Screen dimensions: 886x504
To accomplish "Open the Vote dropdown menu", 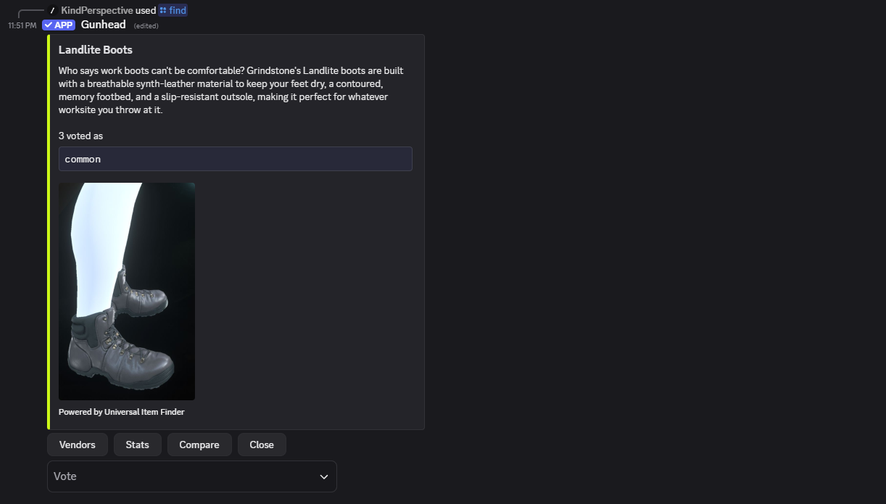I will pos(192,476).
